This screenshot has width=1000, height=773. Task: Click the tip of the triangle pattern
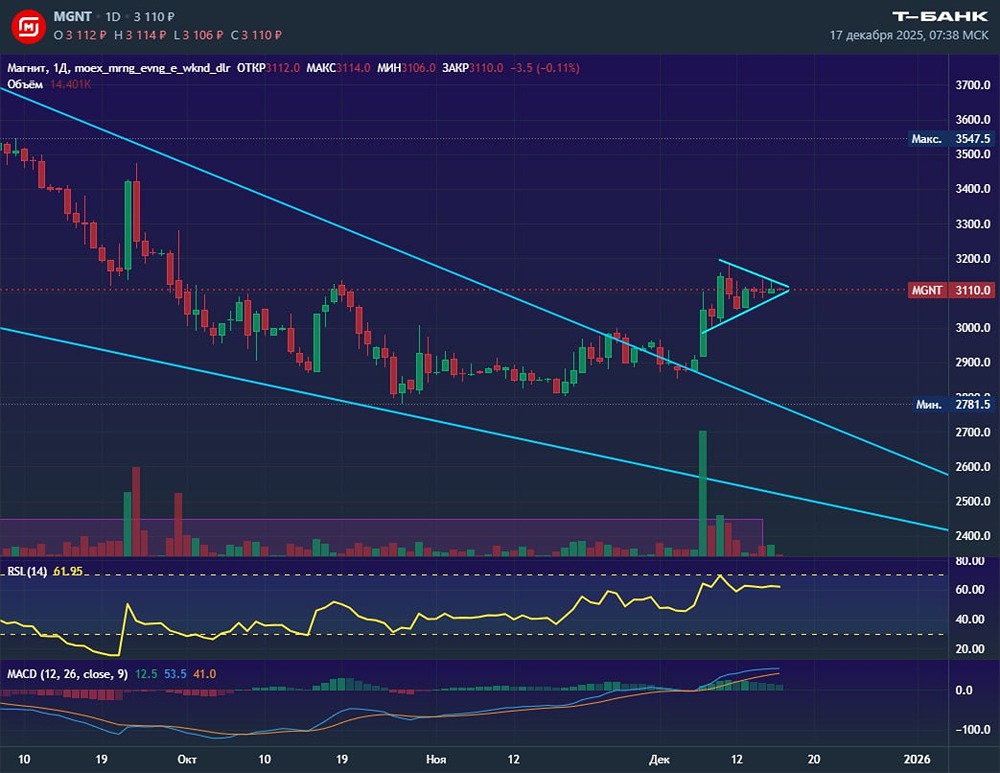[789, 288]
